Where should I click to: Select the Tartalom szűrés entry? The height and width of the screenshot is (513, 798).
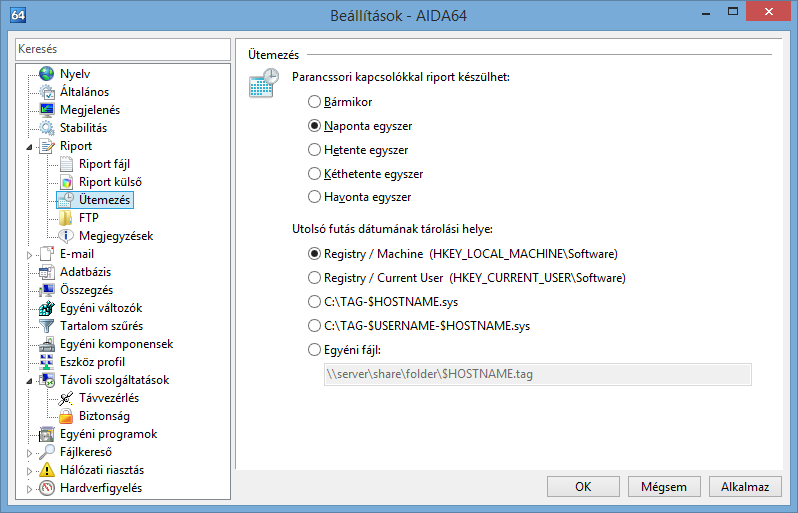pyautogui.click(x=101, y=326)
